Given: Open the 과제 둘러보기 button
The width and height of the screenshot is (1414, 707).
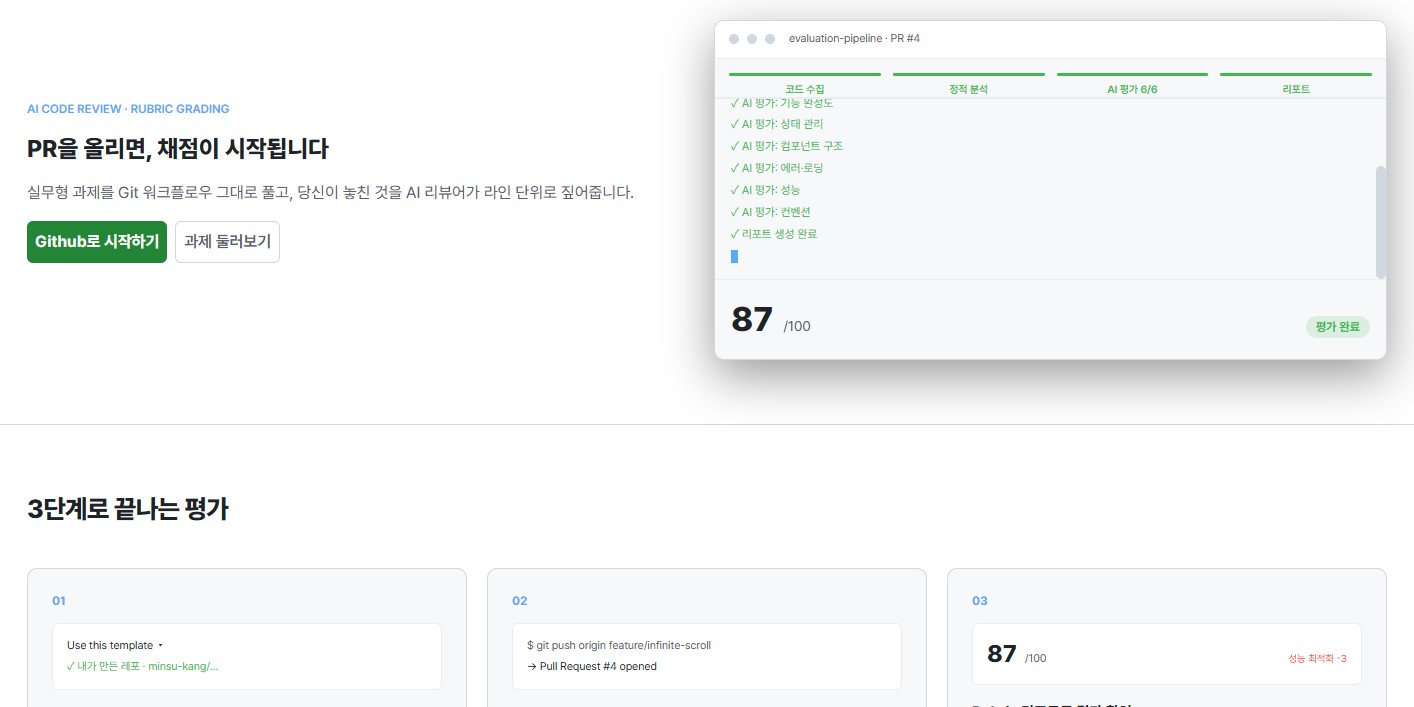Looking at the screenshot, I should pyautogui.click(x=227, y=242).
